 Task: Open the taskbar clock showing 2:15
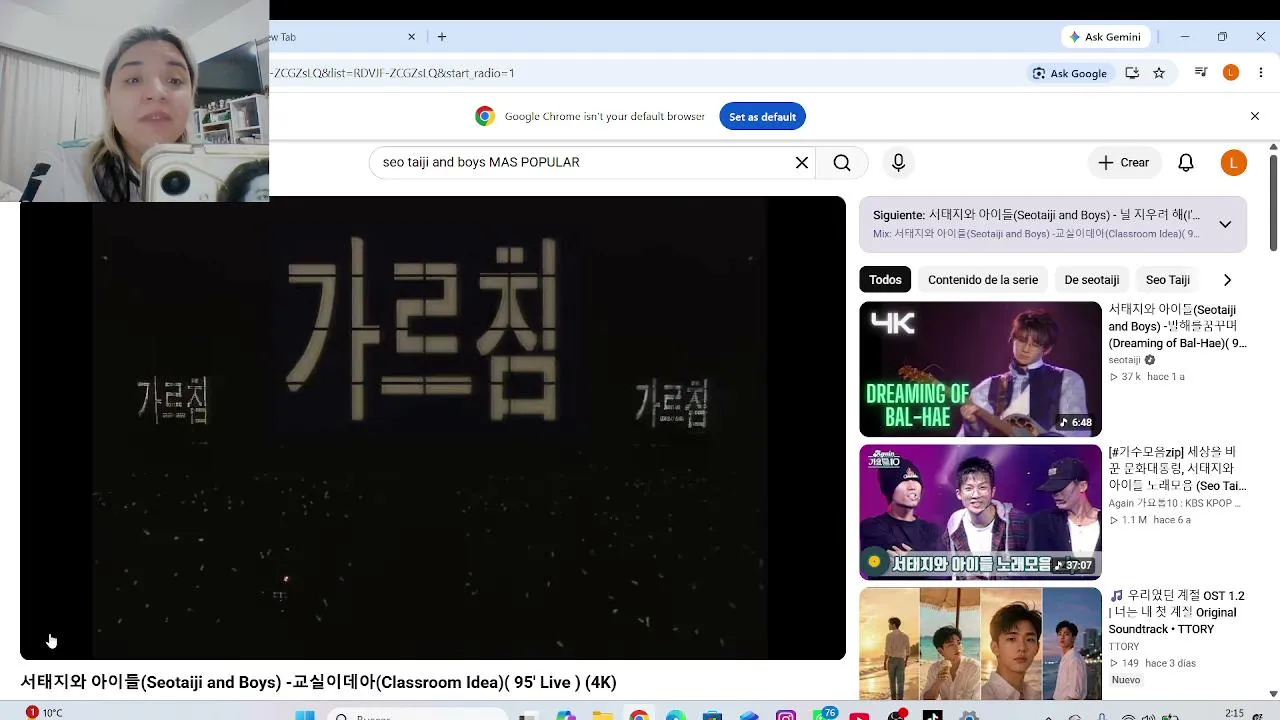(1234, 713)
